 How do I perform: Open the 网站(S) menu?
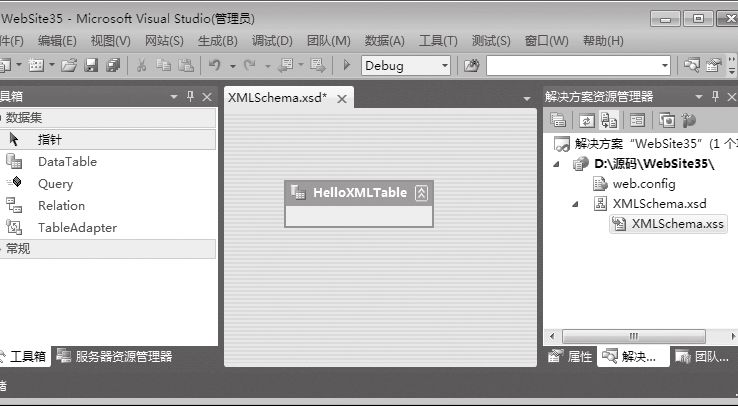tap(164, 41)
